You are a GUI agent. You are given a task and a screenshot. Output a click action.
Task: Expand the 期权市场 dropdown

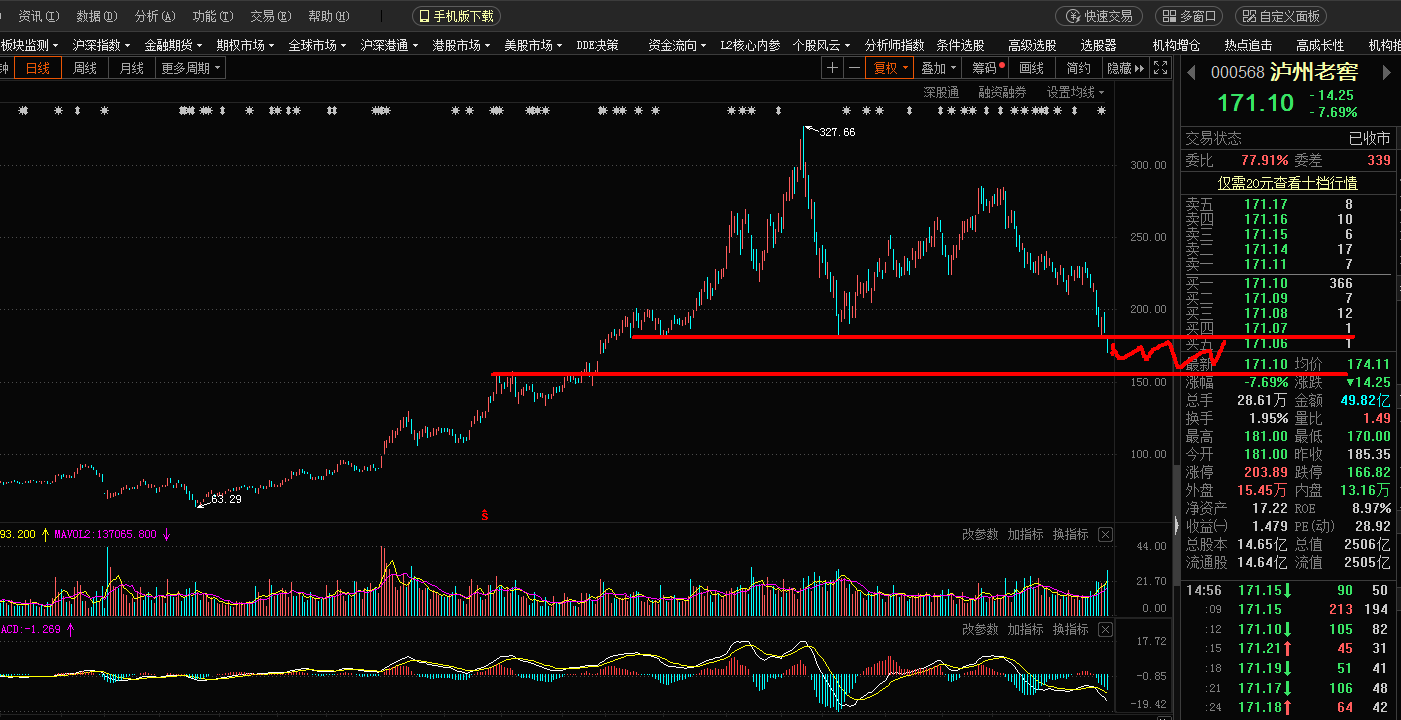click(x=246, y=45)
